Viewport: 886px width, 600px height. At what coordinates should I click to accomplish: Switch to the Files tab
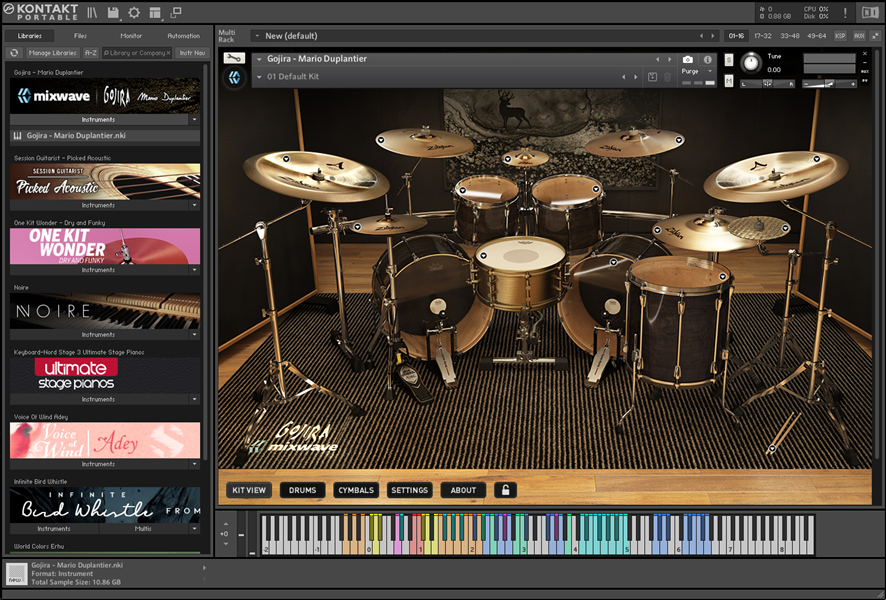tap(80, 36)
